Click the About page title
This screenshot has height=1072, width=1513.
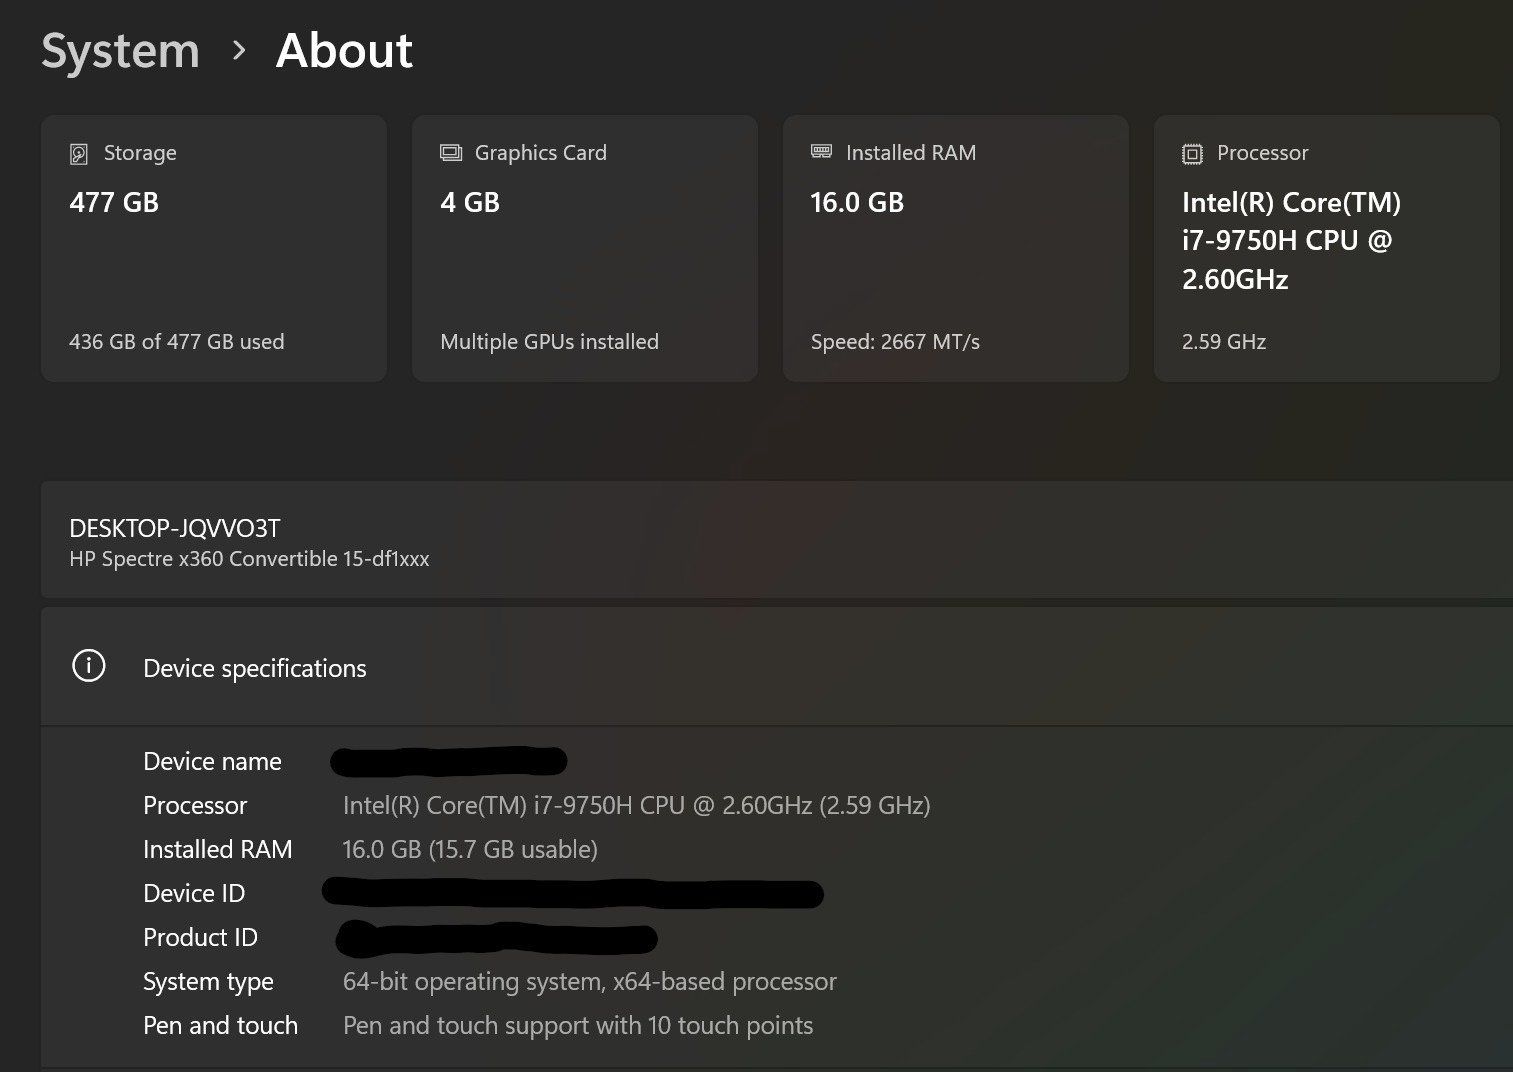(x=344, y=50)
